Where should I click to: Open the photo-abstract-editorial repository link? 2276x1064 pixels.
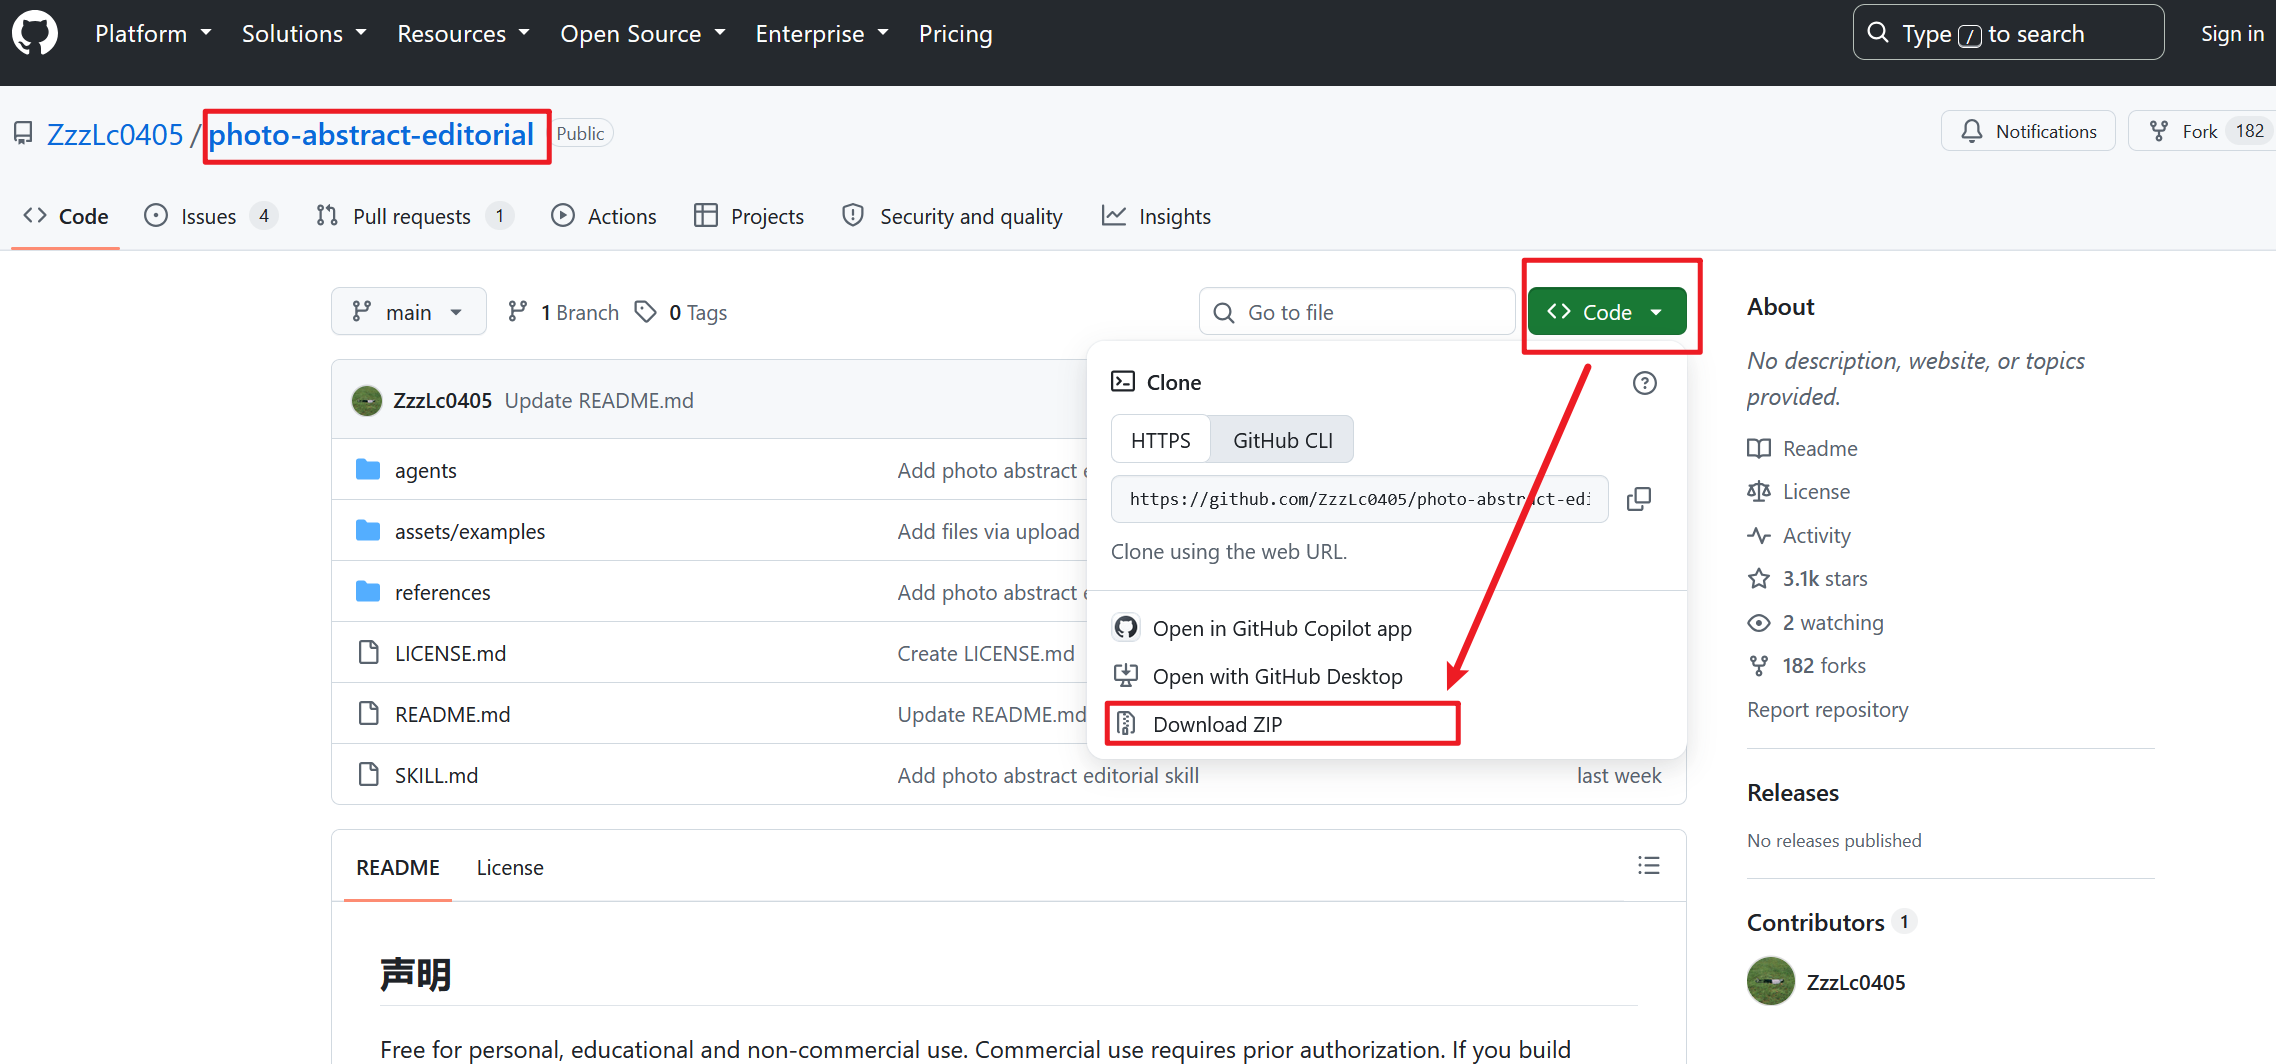tap(371, 134)
